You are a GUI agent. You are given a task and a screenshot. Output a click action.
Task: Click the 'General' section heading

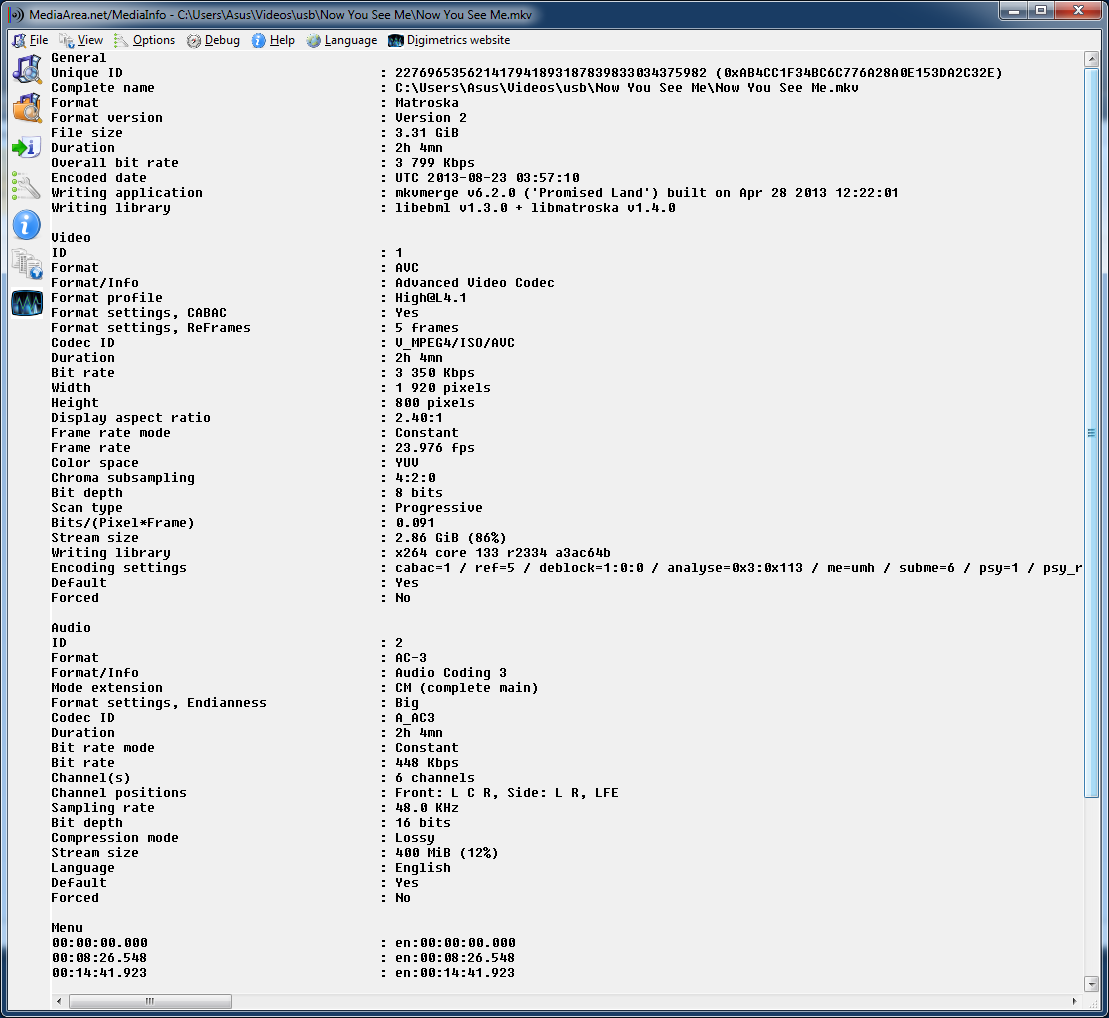79,58
